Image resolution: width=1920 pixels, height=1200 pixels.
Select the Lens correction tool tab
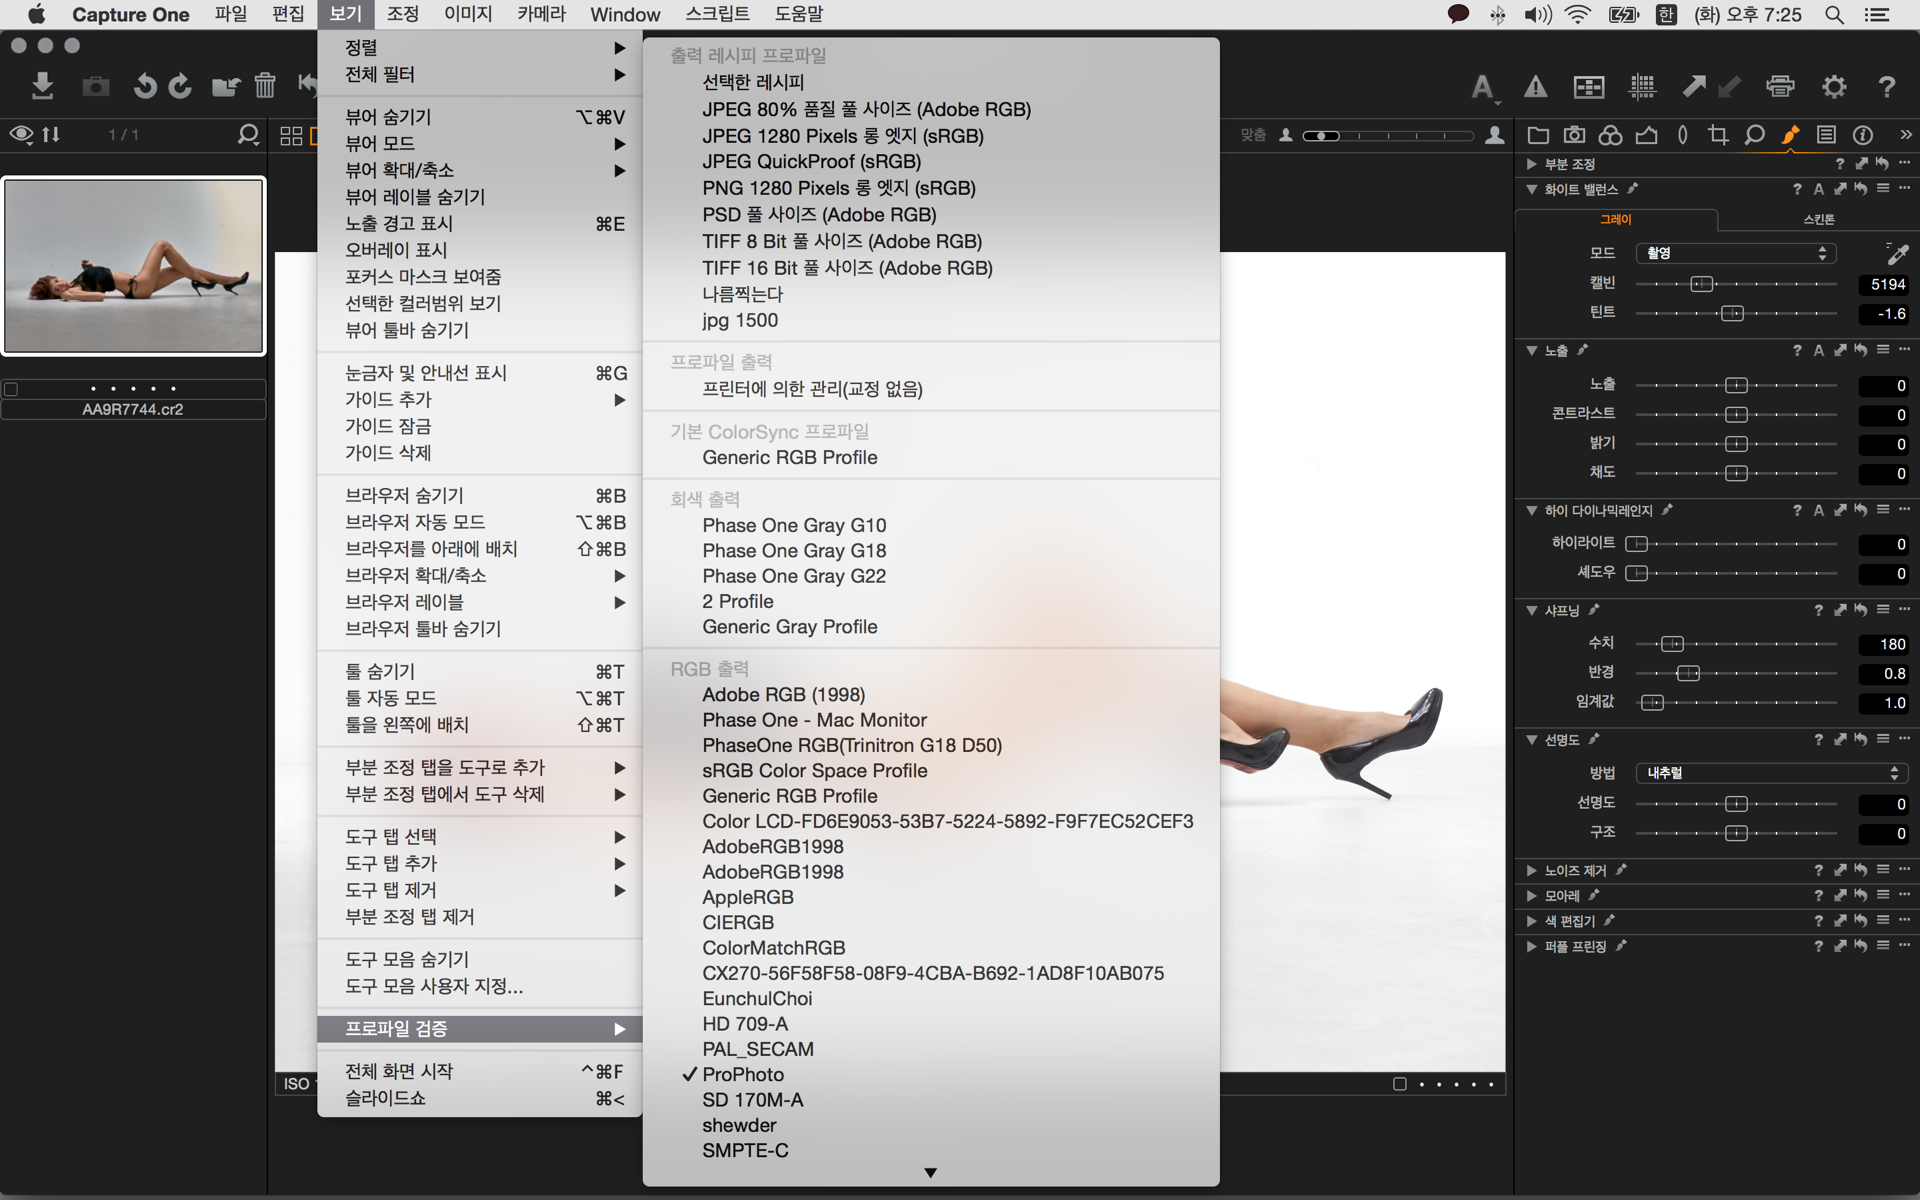(x=1683, y=135)
